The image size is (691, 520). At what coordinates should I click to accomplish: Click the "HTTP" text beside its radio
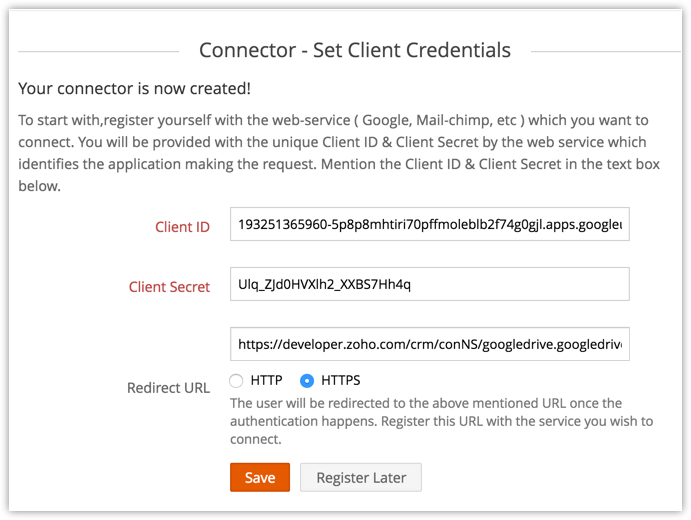pyautogui.click(x=266, y=381)
